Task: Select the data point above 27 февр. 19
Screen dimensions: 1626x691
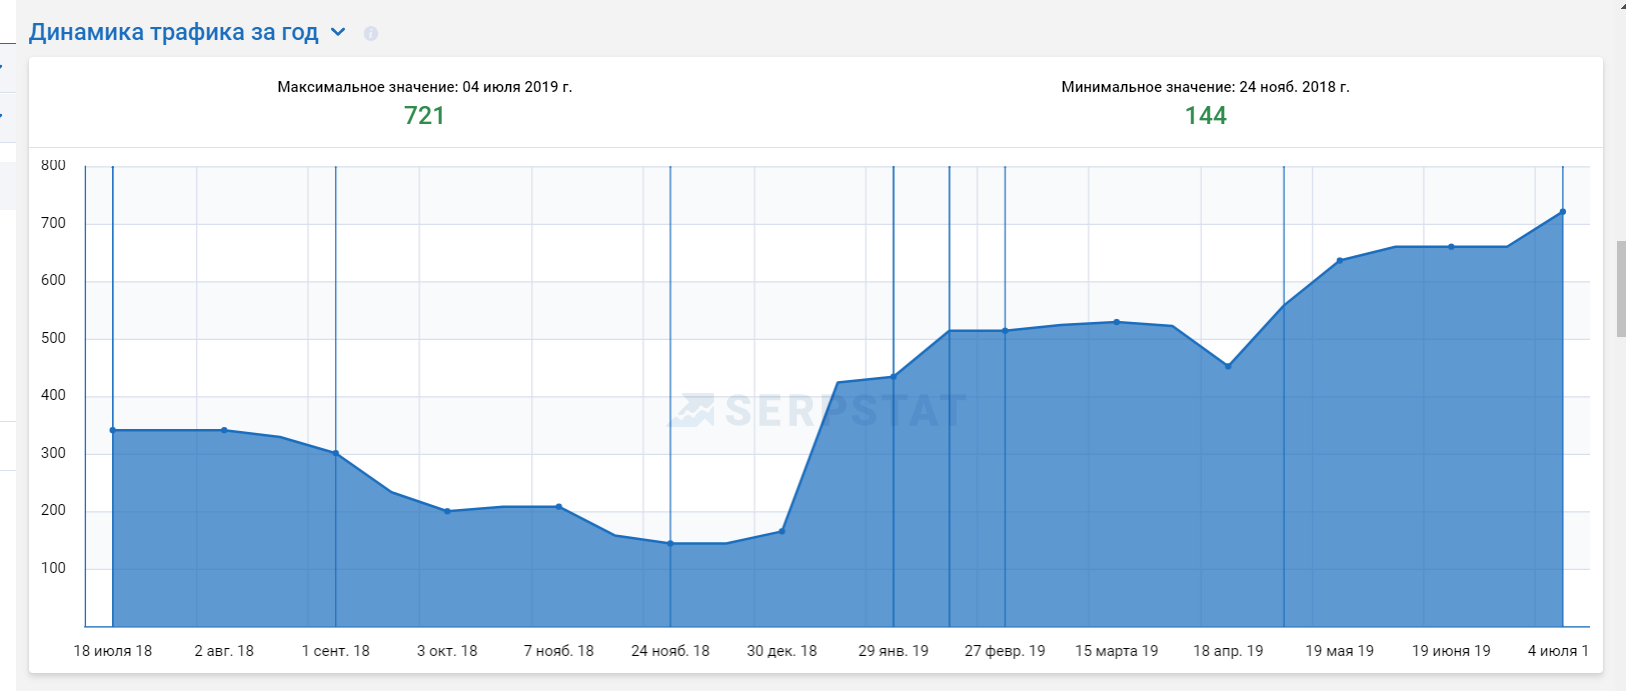Action: 1005,331
